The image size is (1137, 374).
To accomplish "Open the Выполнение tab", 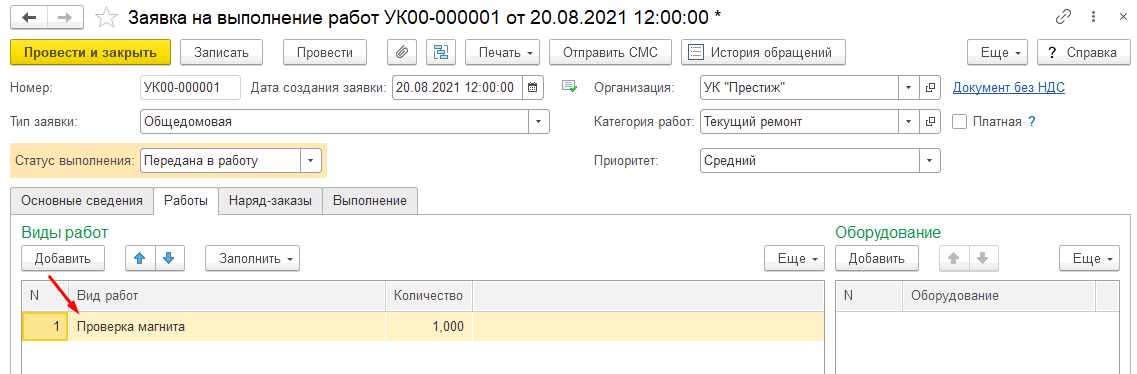I will [x=370, y=201].
